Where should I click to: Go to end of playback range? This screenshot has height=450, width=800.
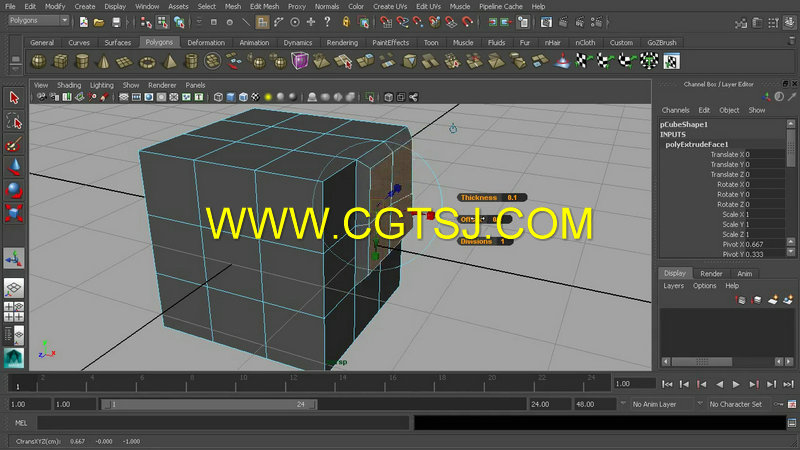click(x=788, y=384)
